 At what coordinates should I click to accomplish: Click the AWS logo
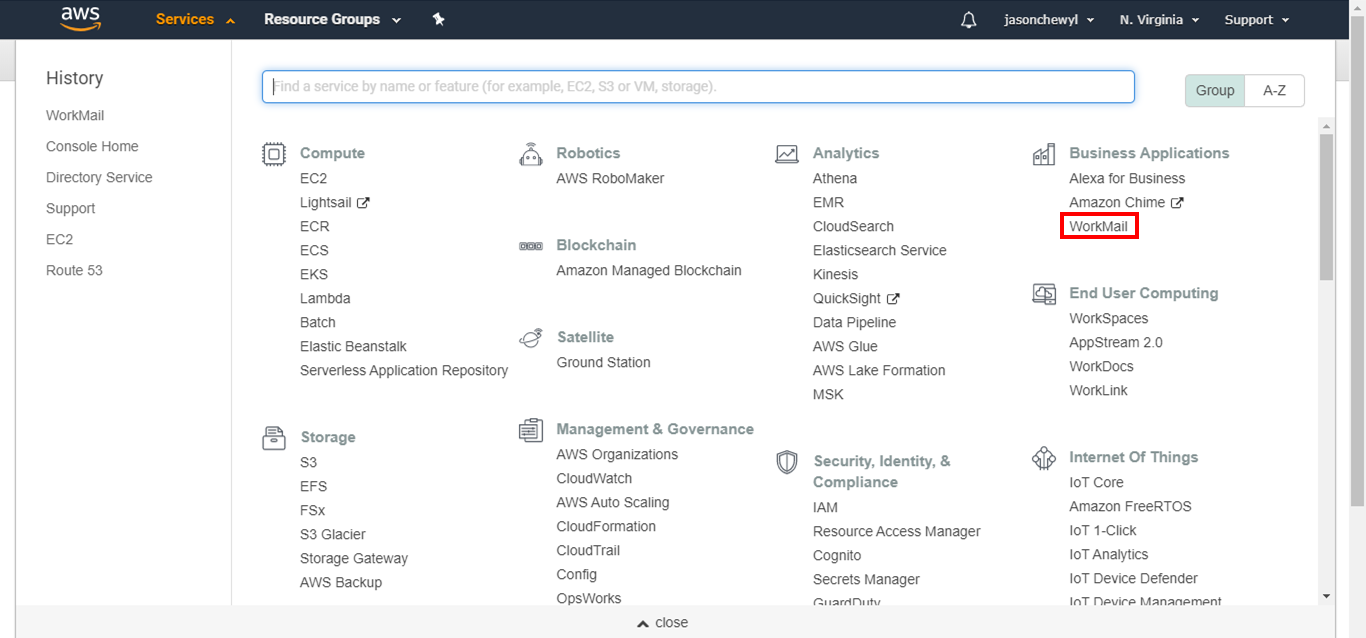pyautogui.click(x=80, y=19)
